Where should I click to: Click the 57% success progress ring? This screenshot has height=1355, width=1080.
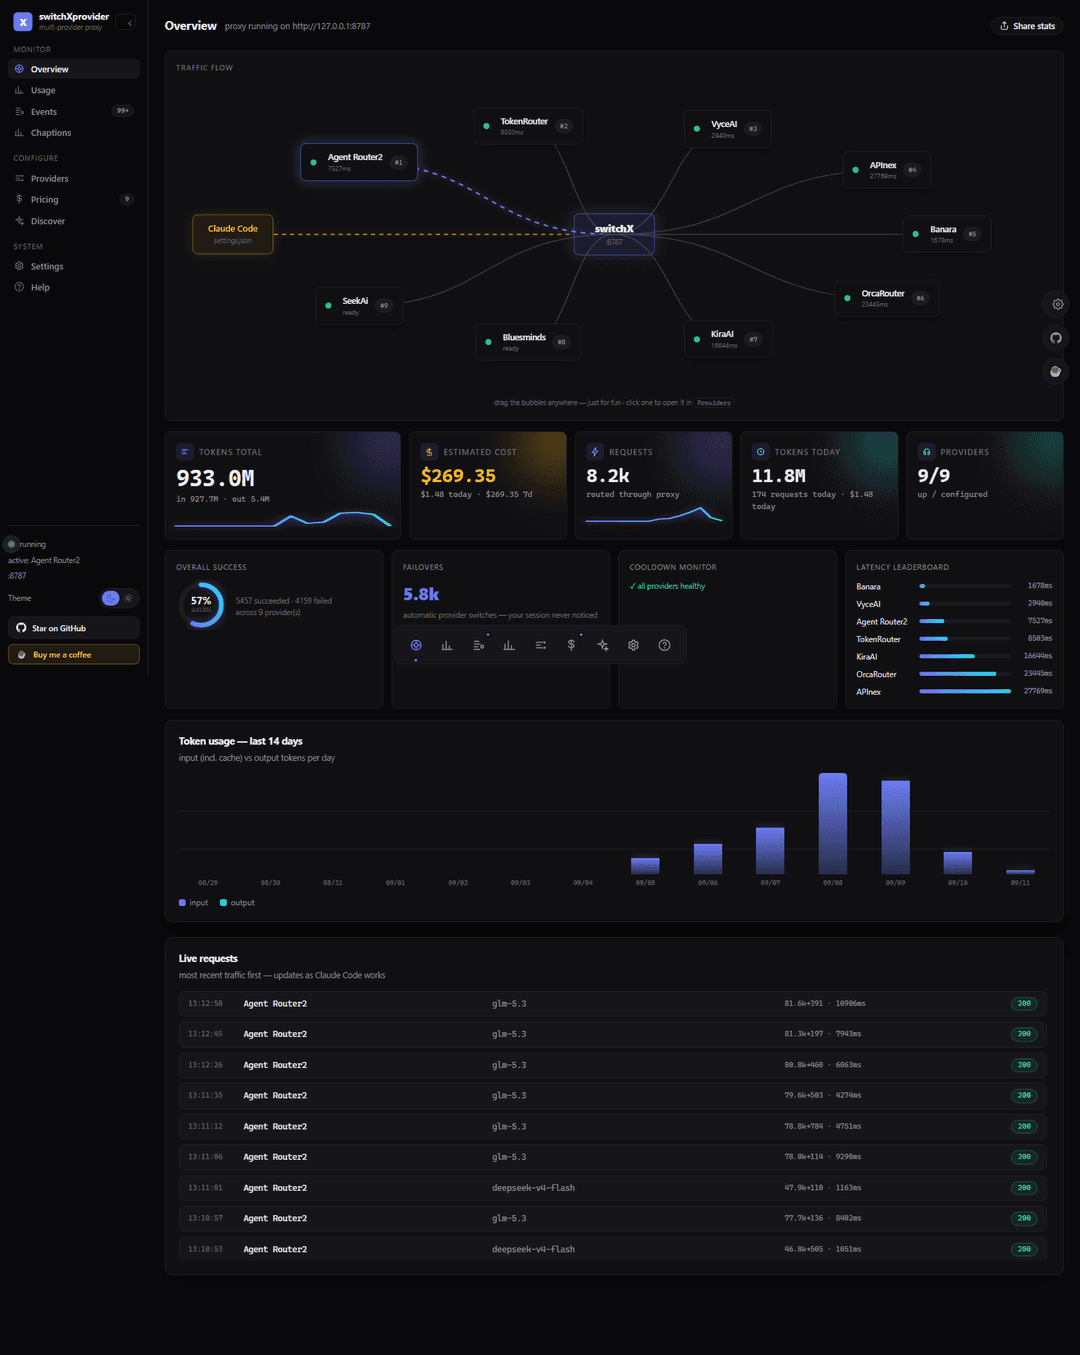(202, 605)
